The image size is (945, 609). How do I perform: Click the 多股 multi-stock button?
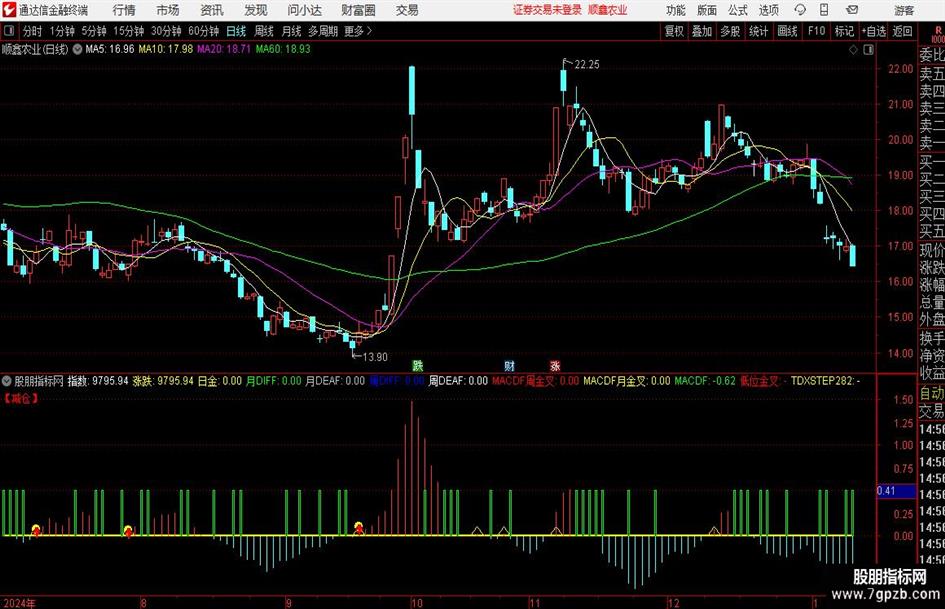tap(730, 31)
